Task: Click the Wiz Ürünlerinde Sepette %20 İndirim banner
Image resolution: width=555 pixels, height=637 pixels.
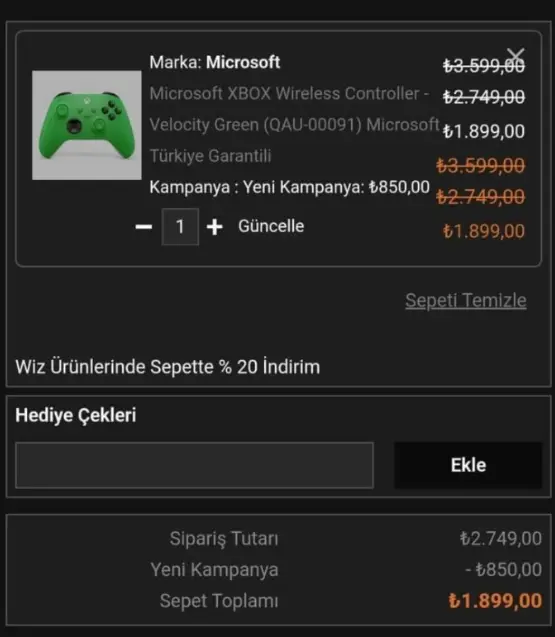Action: (x=168, y=367)
